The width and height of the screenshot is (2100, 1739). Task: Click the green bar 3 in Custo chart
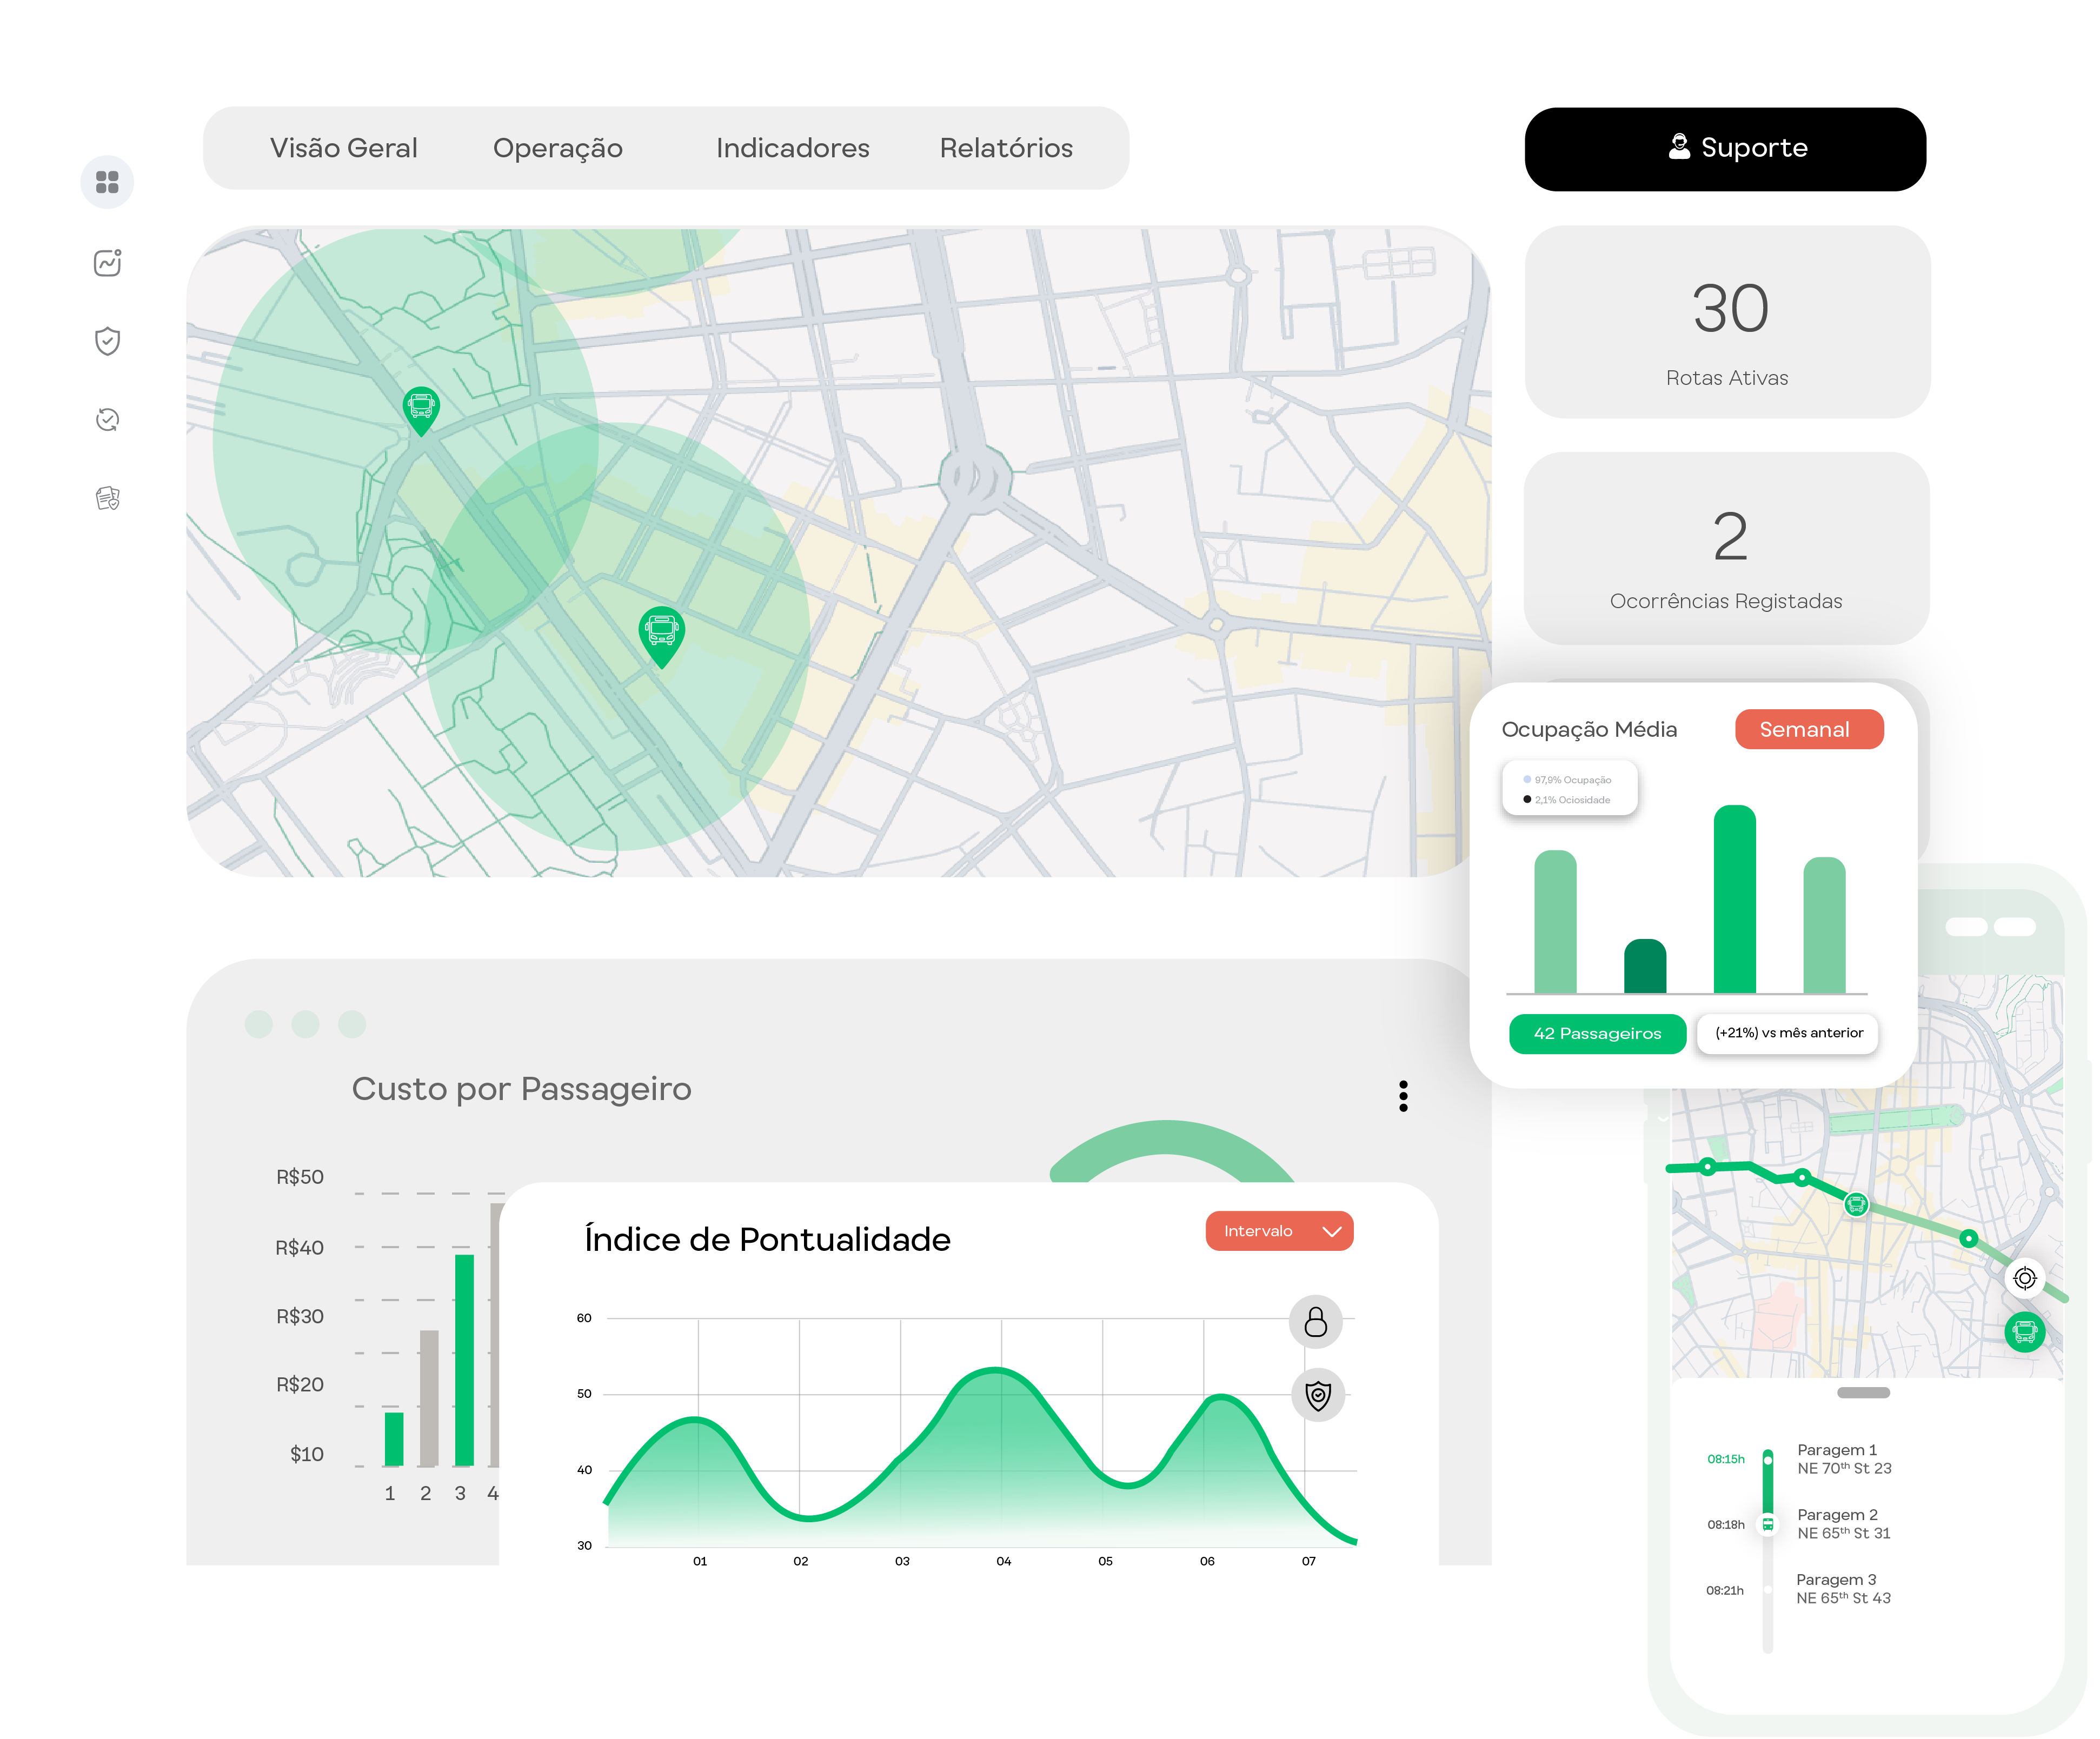click(464, 1360)
